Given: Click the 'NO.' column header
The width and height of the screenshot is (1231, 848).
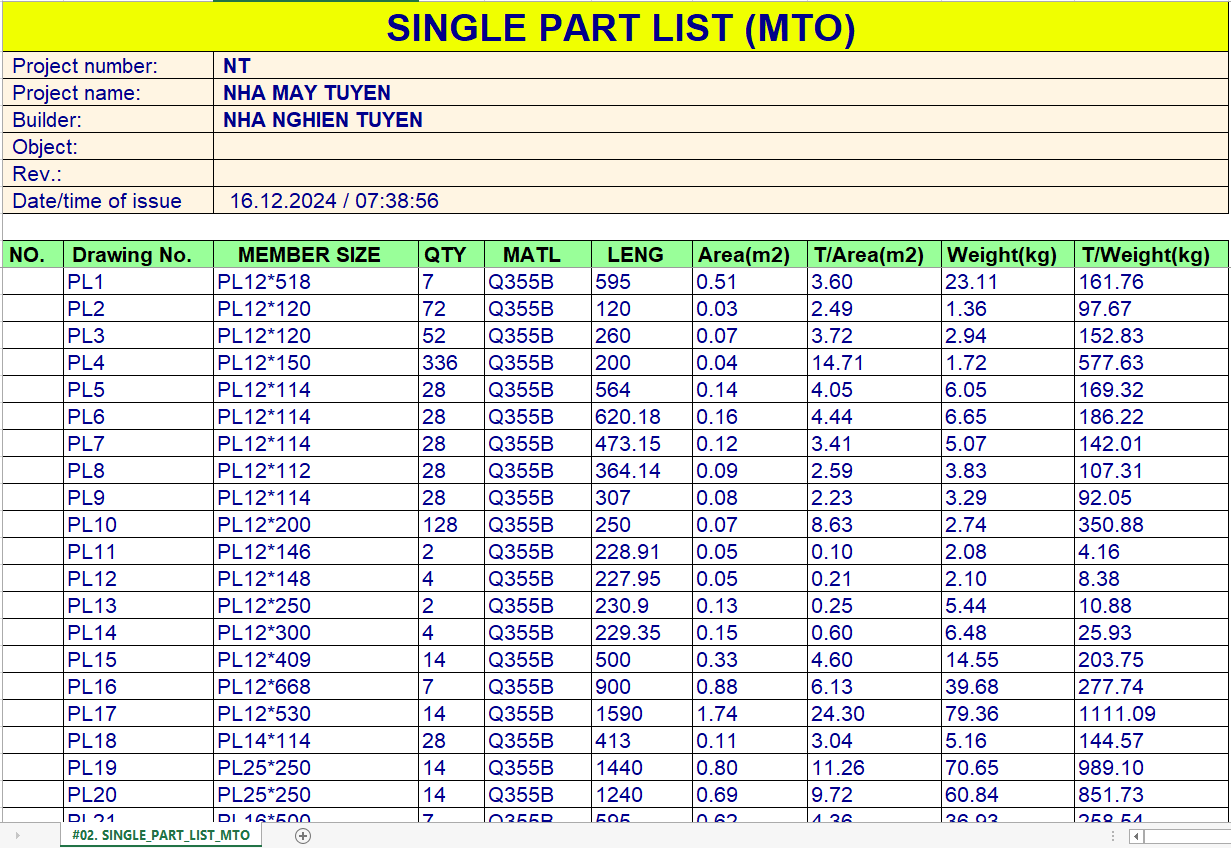Looking at the screenshot, I should click(33, 255).
